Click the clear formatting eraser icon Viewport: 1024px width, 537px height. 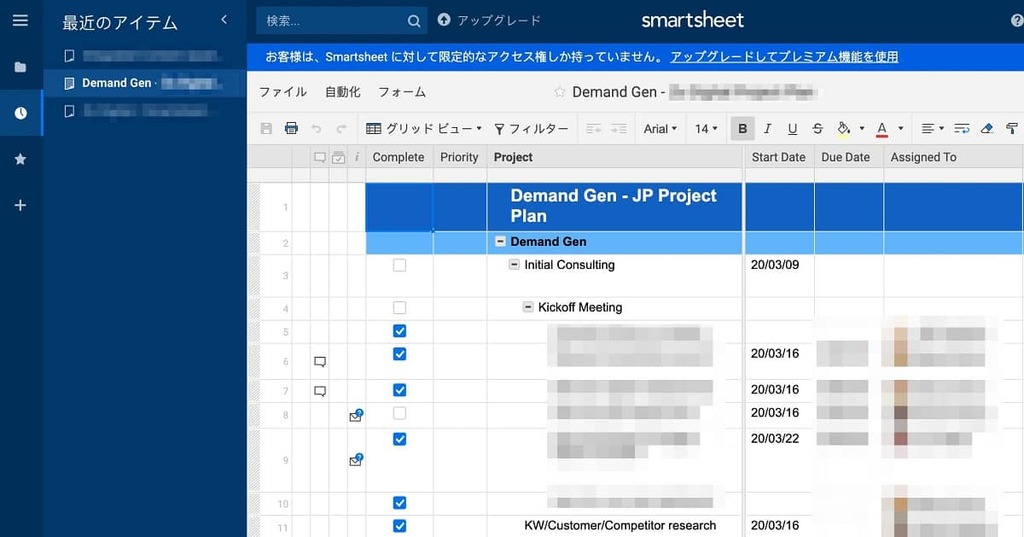[987, 129]
